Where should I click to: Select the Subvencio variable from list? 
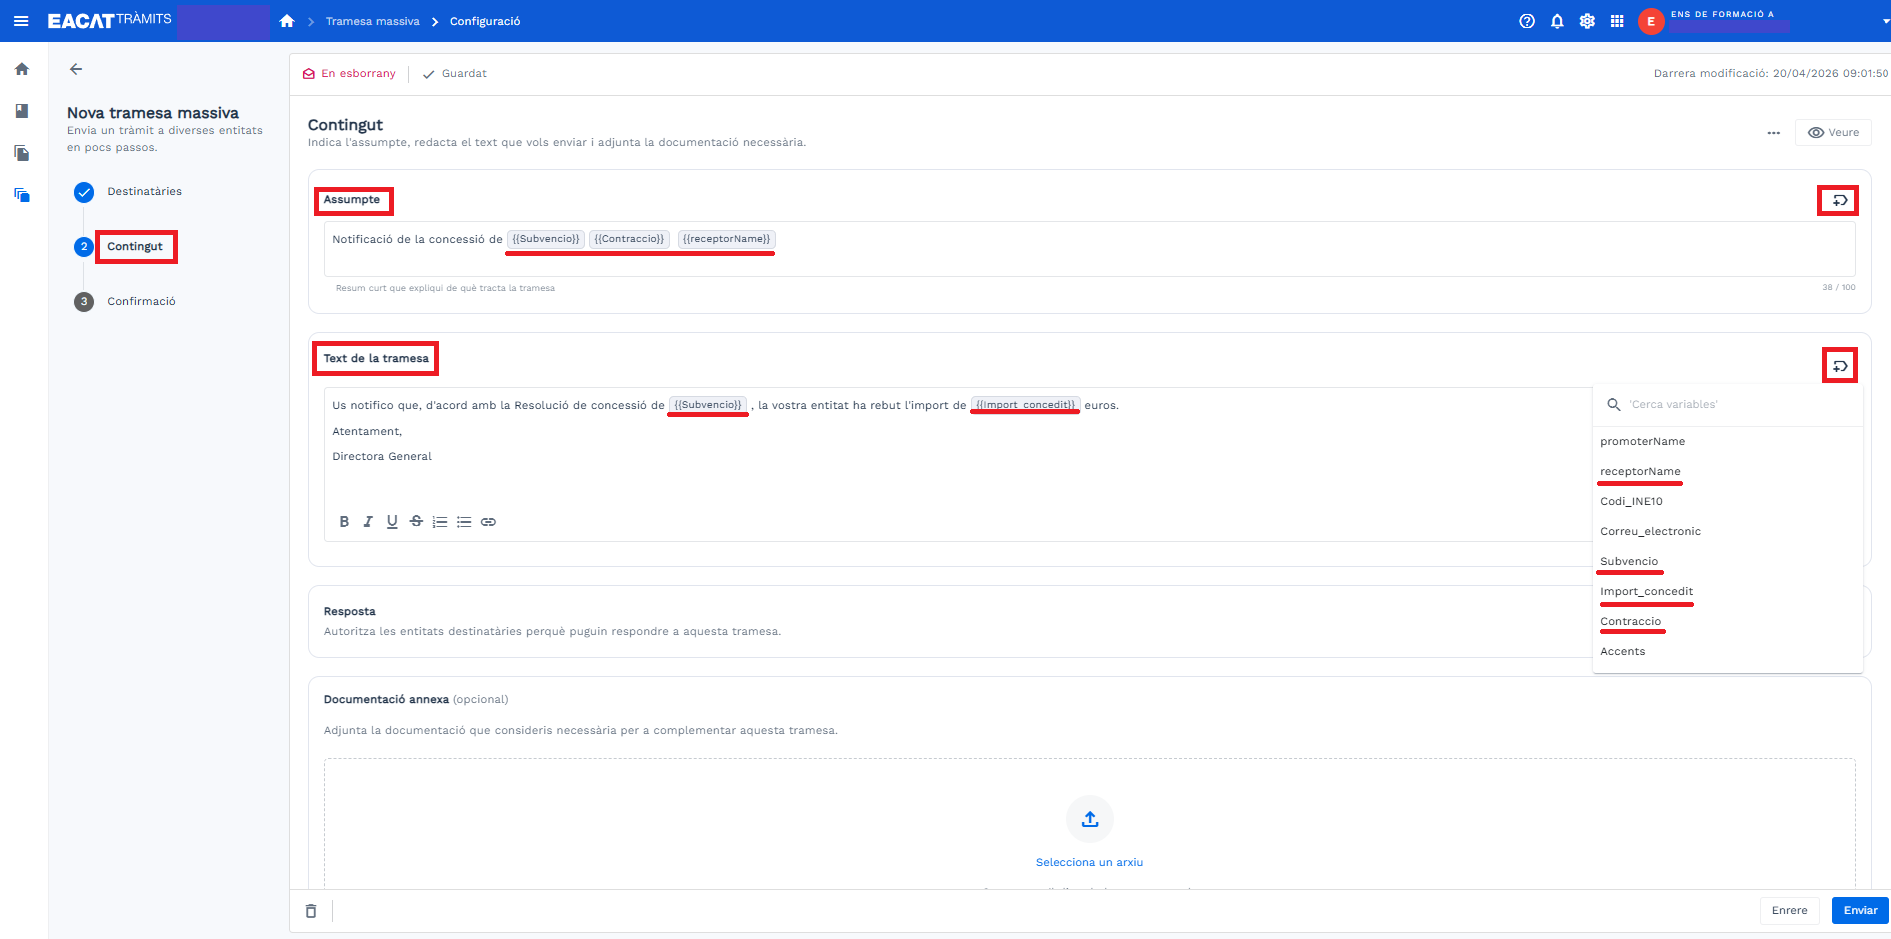tap(1629, 562)
